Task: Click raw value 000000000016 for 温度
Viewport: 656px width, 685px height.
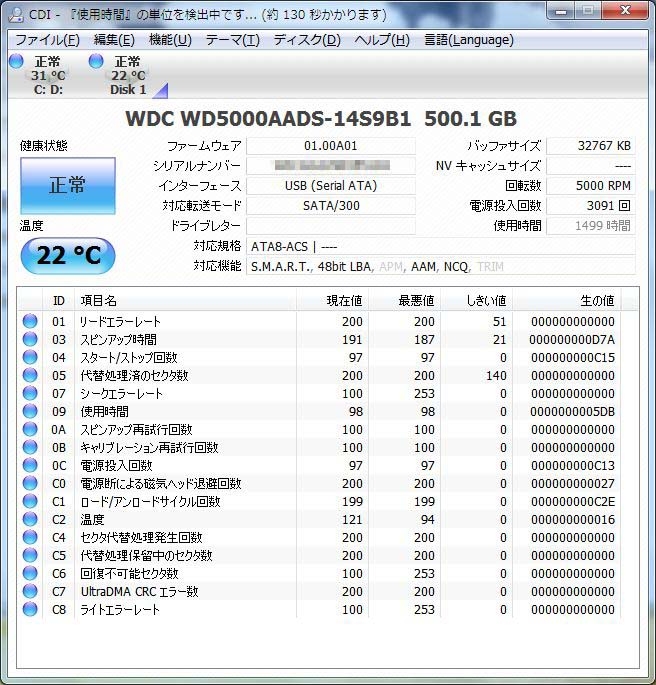Action: click(x=573, y=519)
